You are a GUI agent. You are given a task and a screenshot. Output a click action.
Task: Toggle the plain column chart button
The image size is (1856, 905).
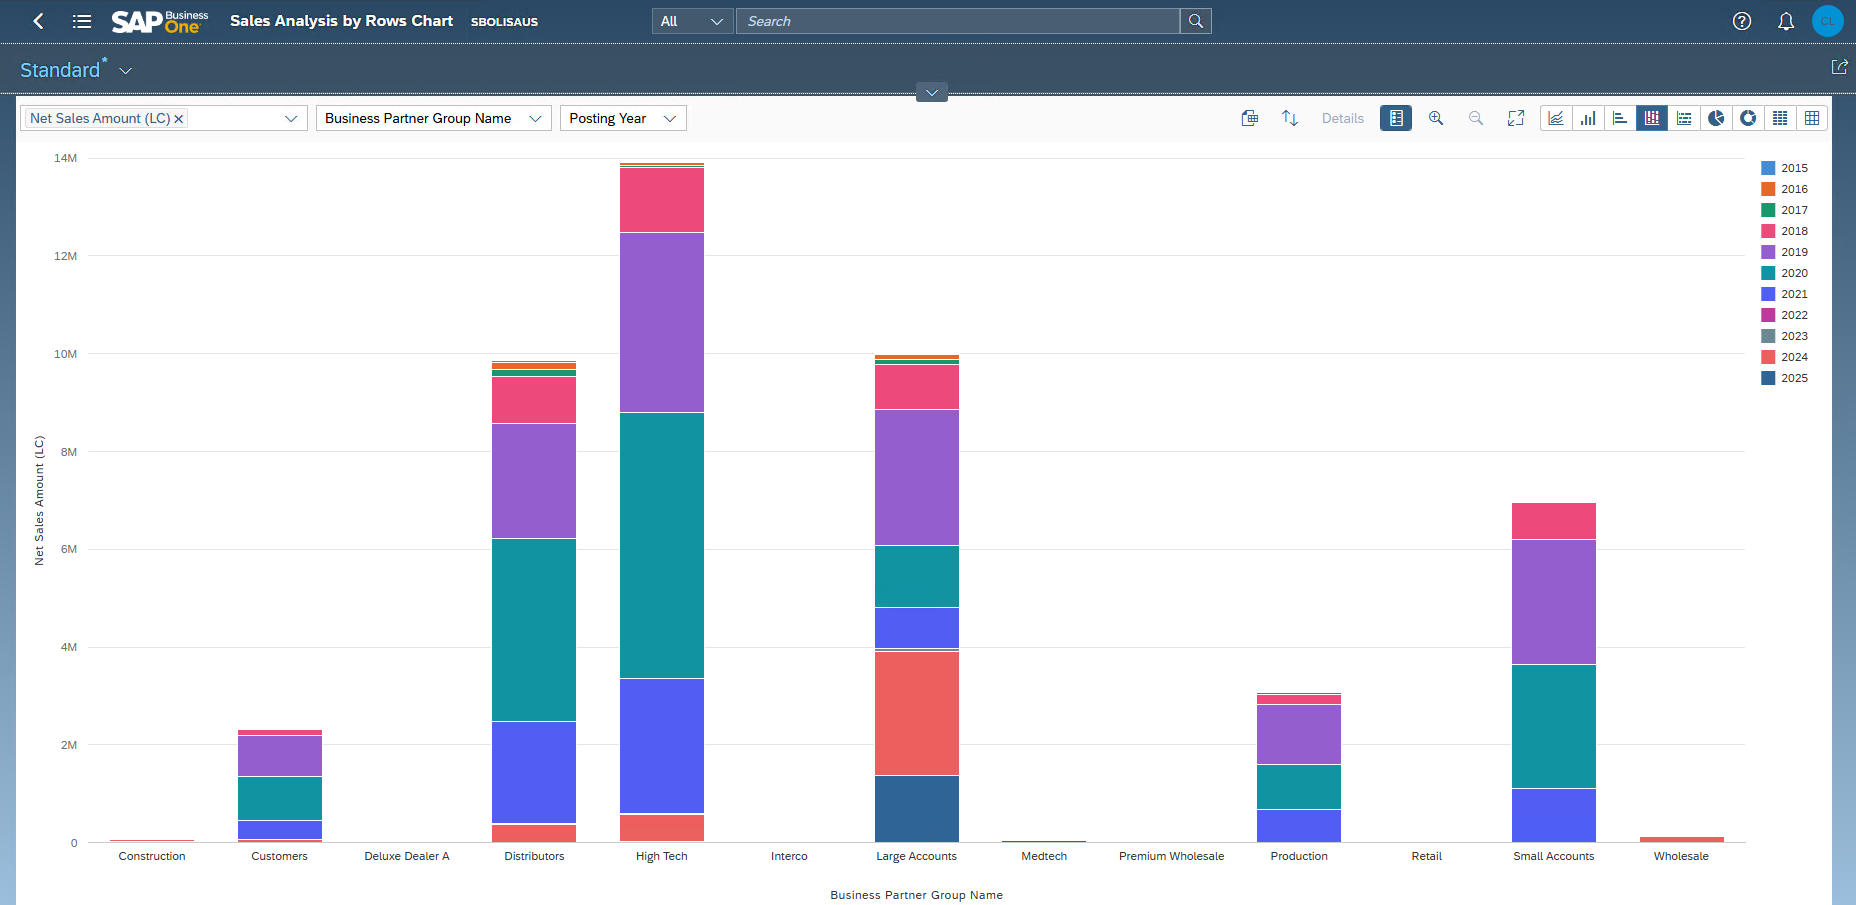pos(1588,118)
